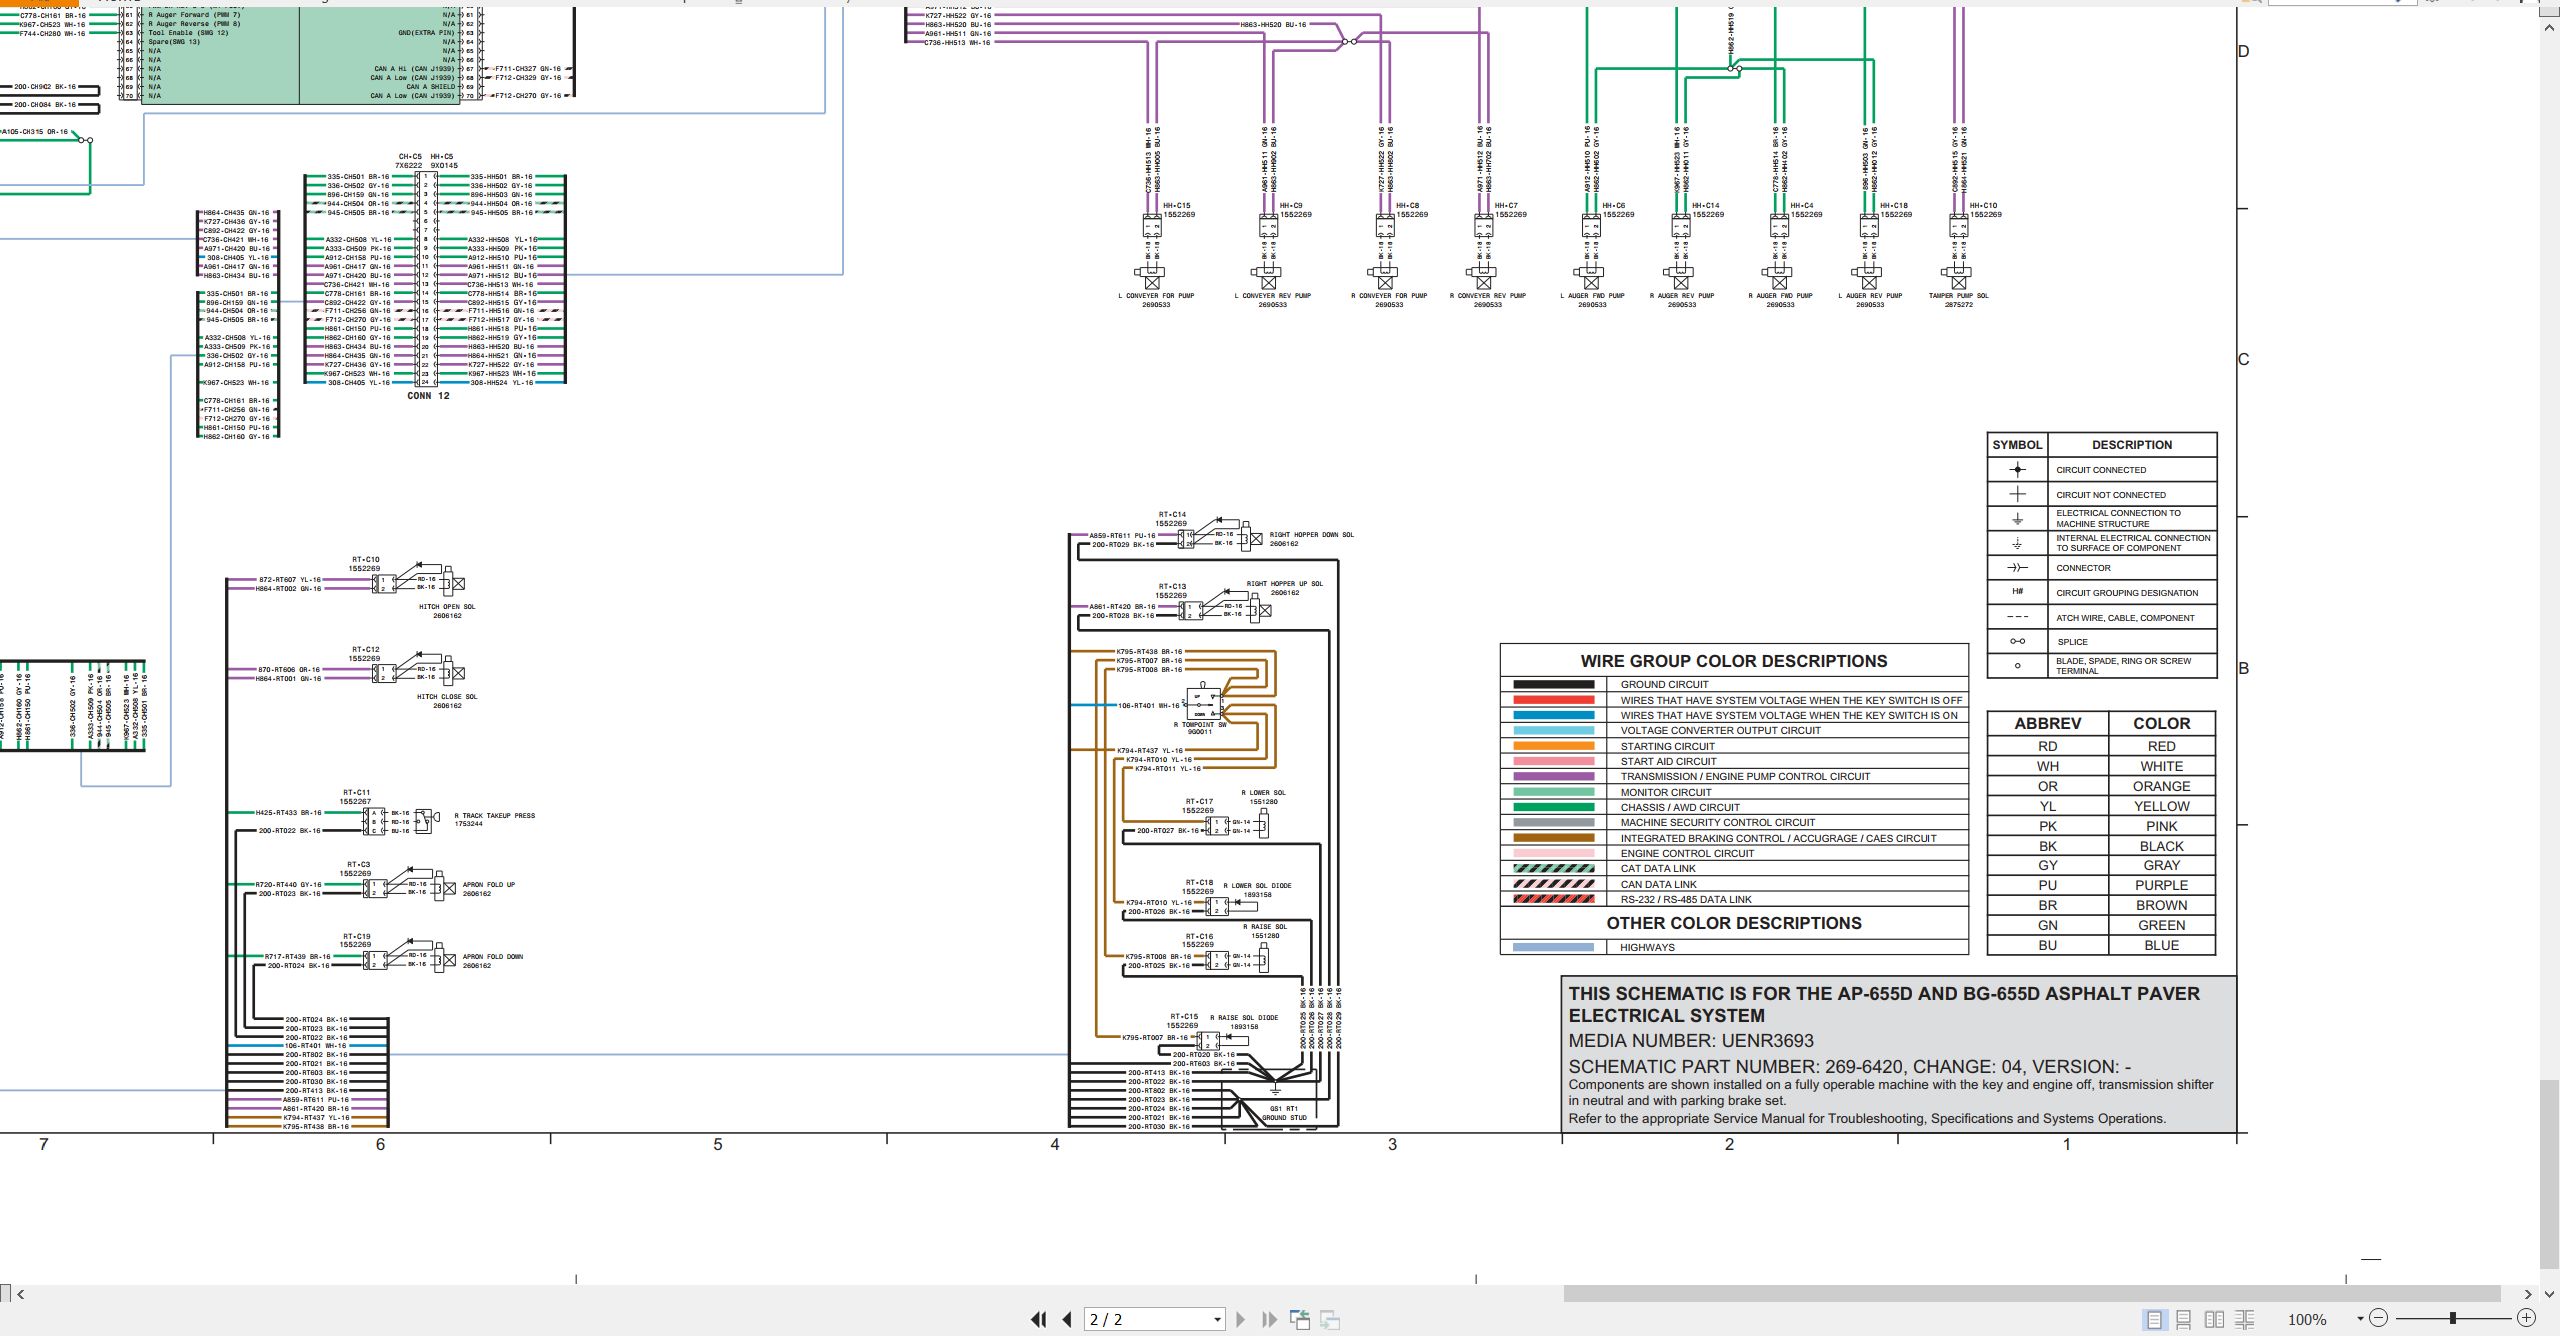
Task: Click the next view icon
Action: (x=1330, y=1319)
